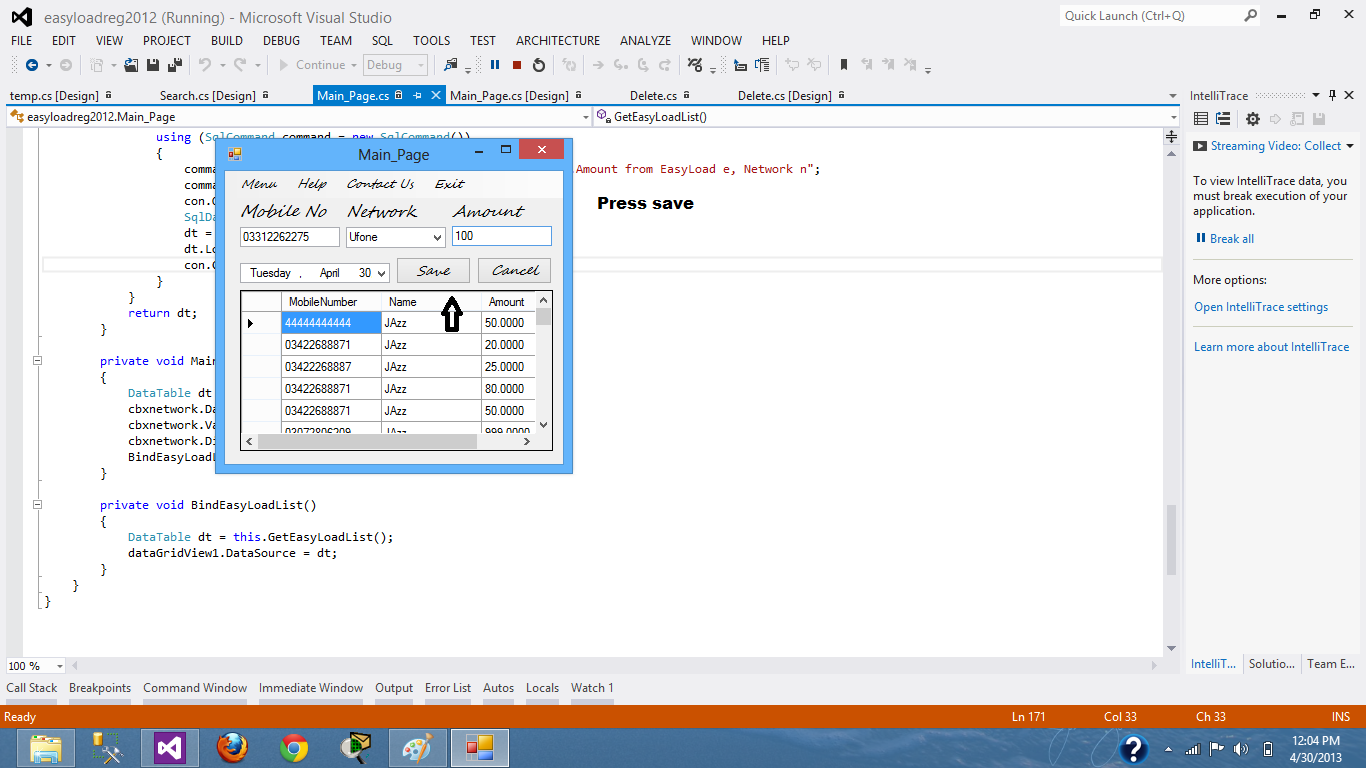
Task: Stop debugging with the red square icon
Action: [x=517, y=65]
